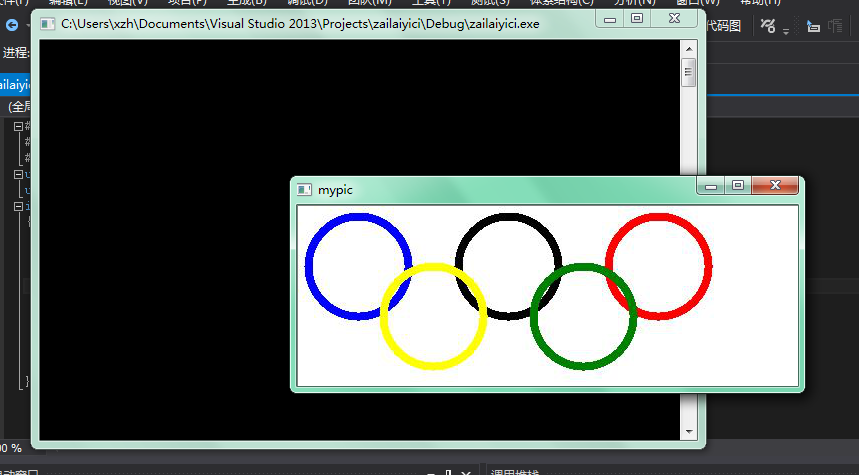Screen dimensions: 859x475
Task: Collapse the second code block outlining marker
Action: pyautogui.click(x=18, y=174)
